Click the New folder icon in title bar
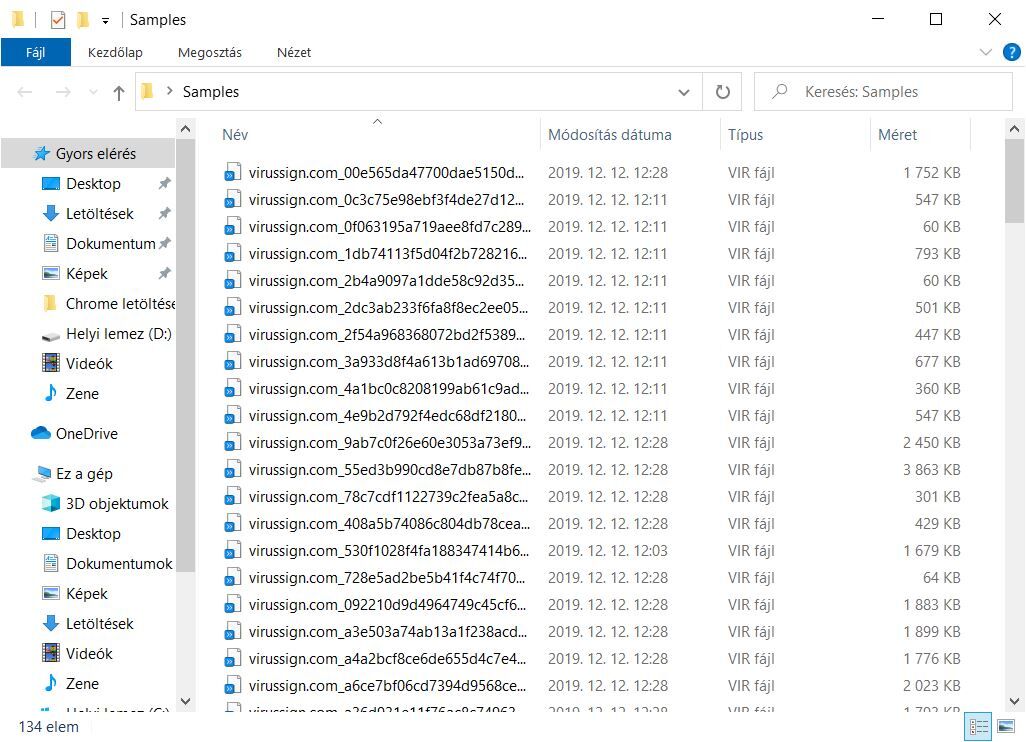 coord(82,20)
